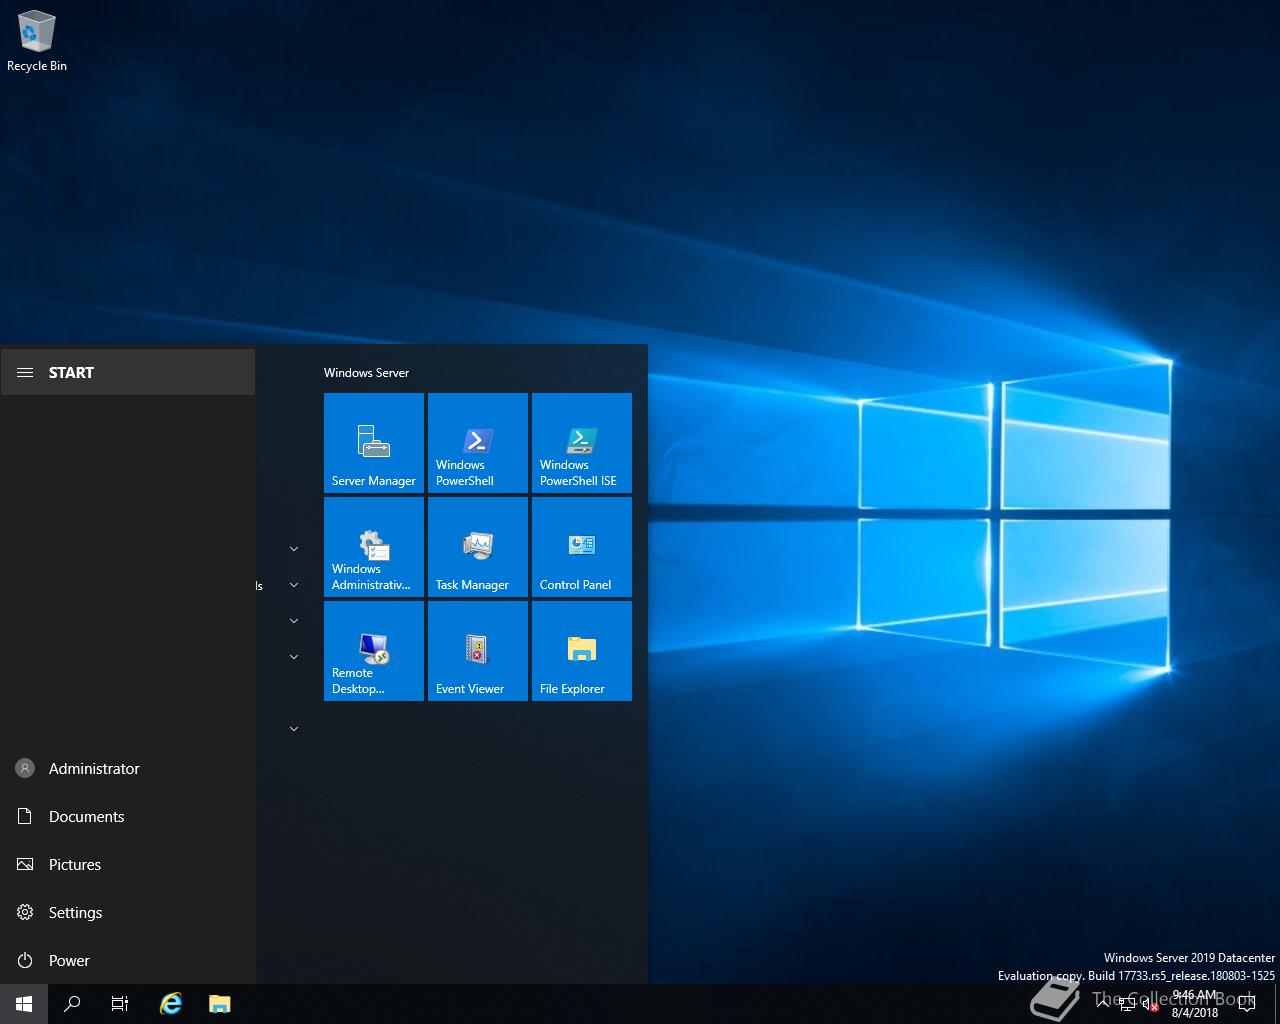Image resolution: width=1280 pixels, height=1024 pixels.
Task: Show hidden tray icons chevron
Action: [1103, 1004]
